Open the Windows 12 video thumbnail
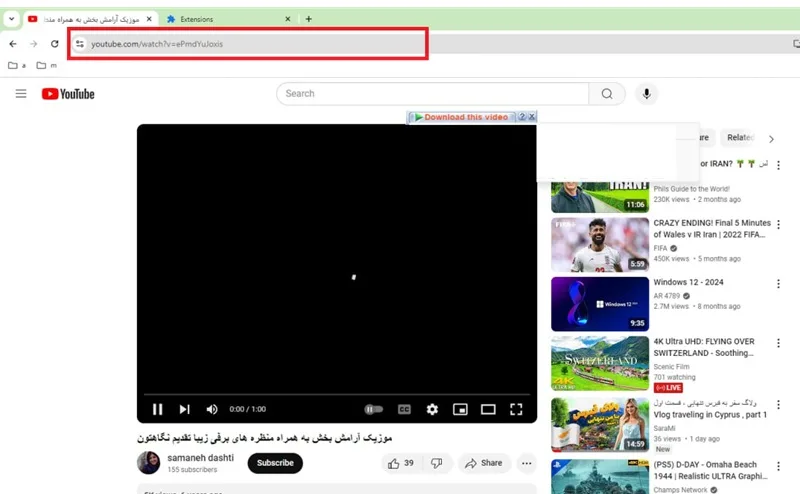Image resolution: width=800 pixels, height=494 pixels. pos(600,304)
